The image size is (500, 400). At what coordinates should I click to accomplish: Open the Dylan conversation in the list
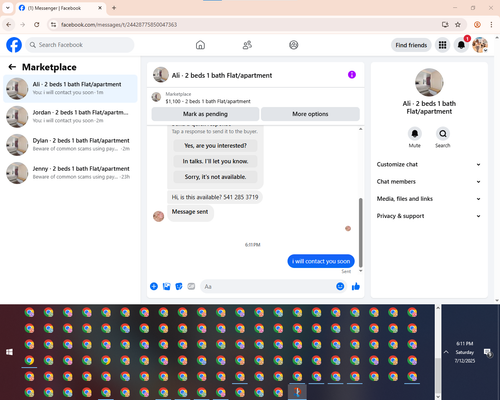tap(70, 145)
